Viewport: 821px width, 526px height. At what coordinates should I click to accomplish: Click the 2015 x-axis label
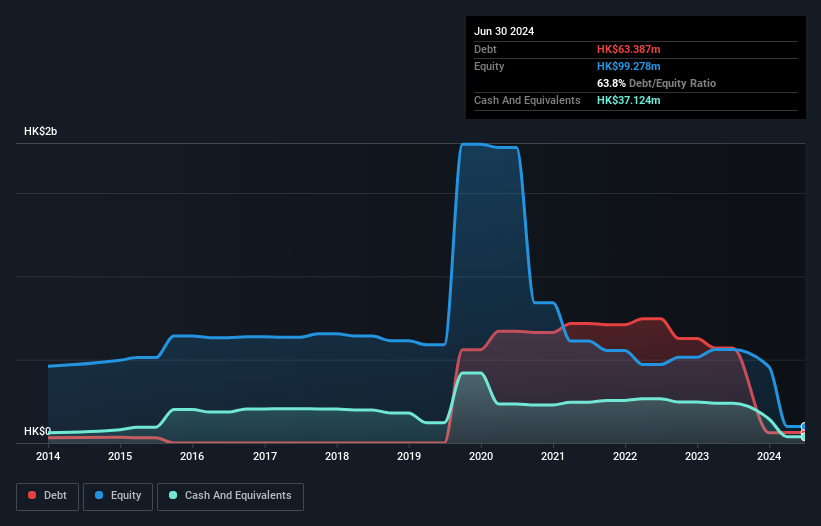pyautogui.click(x=120, y=456)
